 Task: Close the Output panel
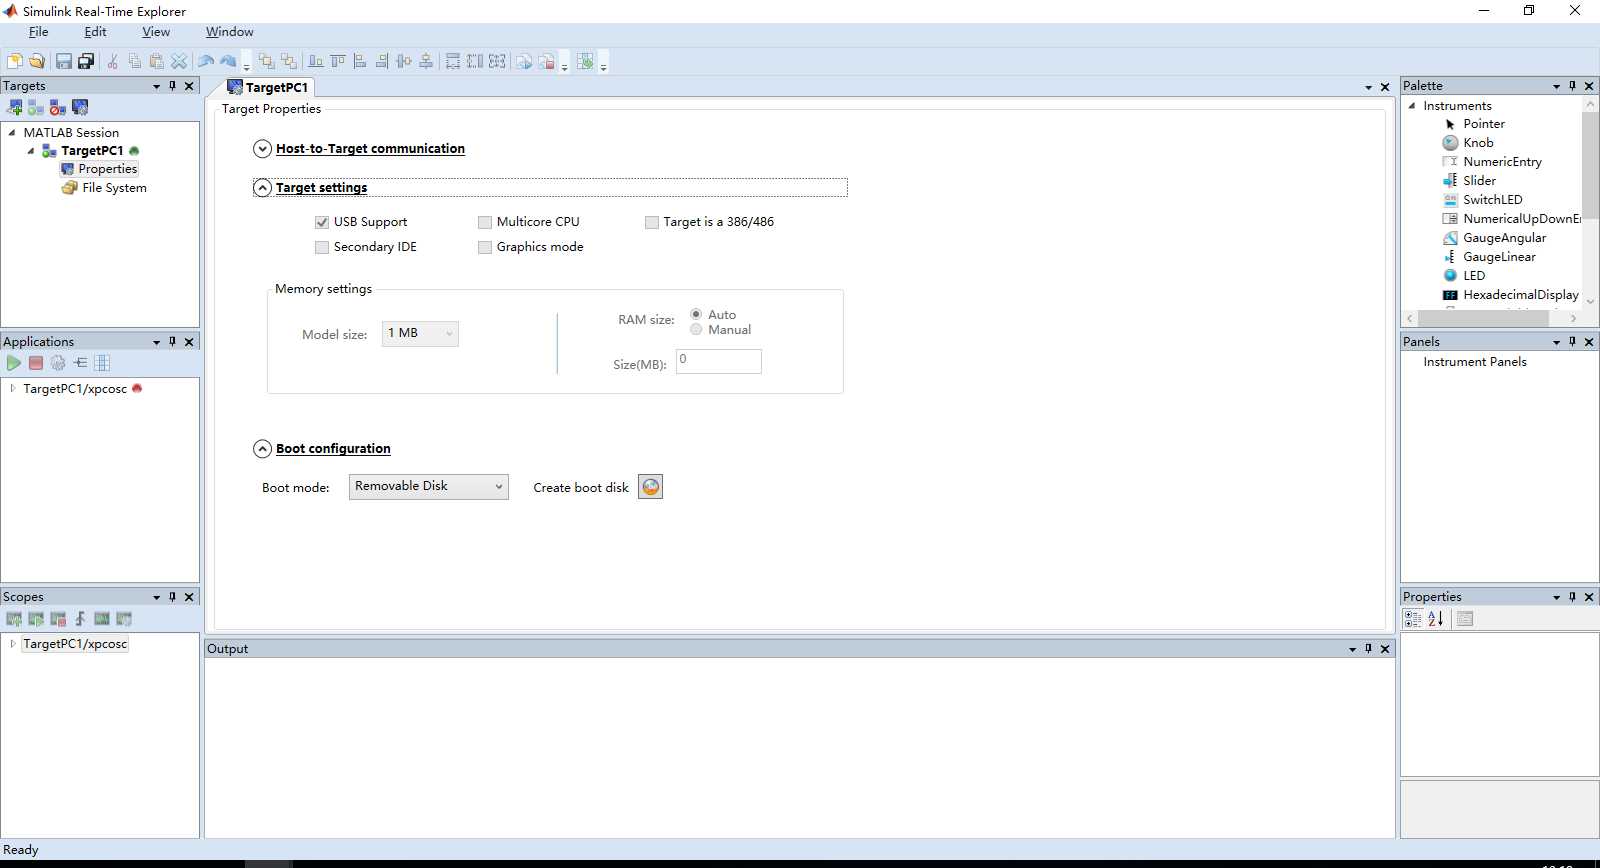click(x=1385, y=649)
